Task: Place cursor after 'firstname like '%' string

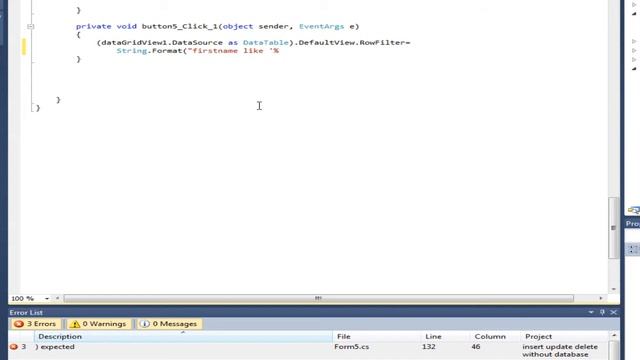Action: 279,51
